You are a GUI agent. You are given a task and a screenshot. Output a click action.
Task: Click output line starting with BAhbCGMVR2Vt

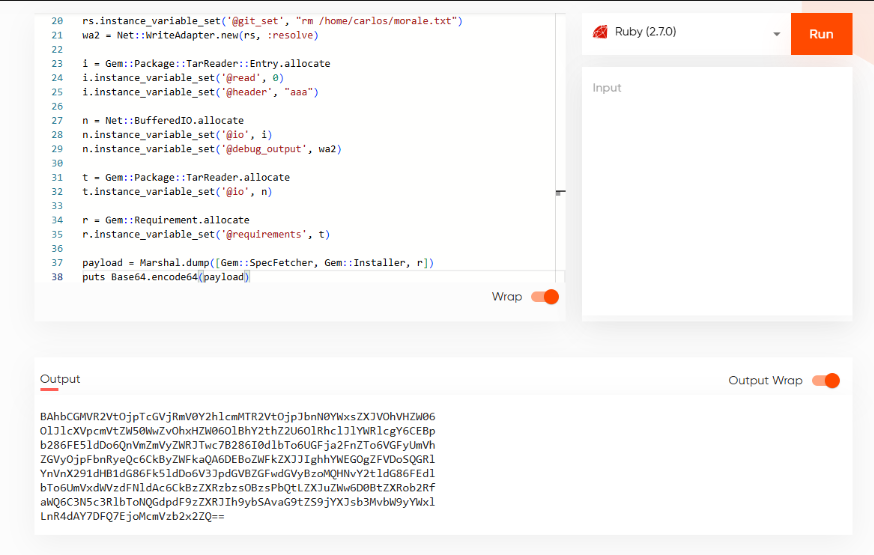[237, 417]
